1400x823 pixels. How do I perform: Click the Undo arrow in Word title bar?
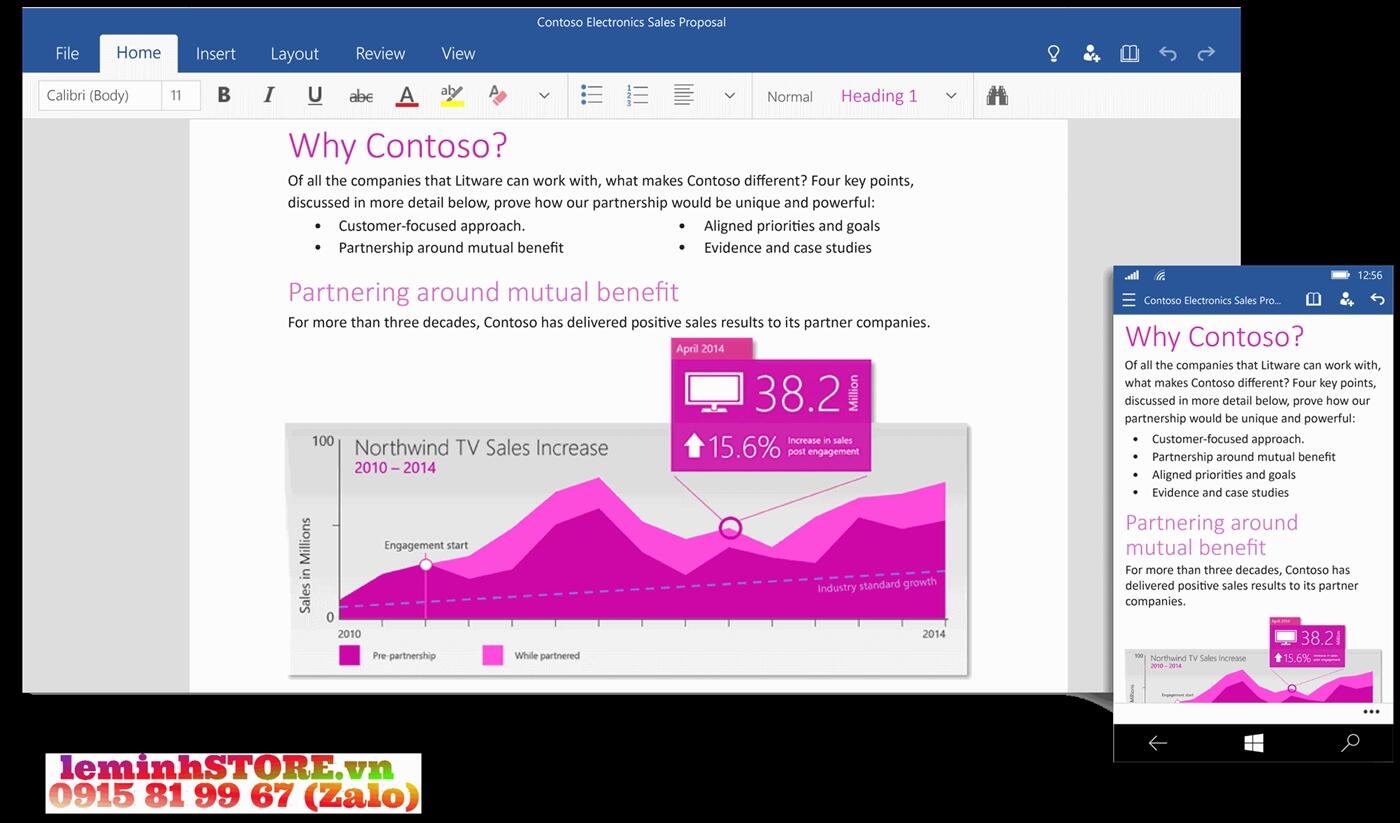coord(1167,53)
